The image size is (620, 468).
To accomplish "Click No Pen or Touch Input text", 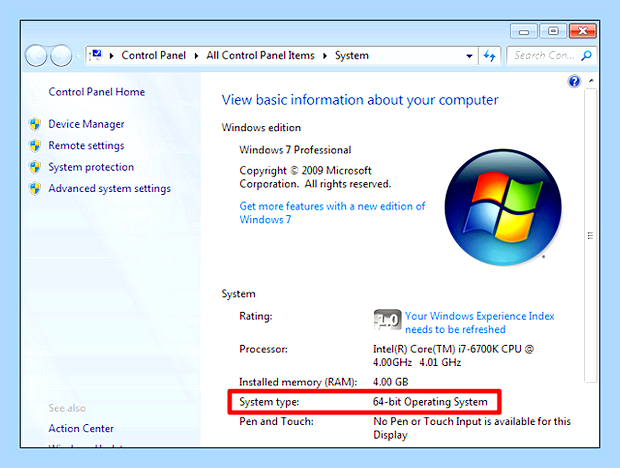I will [x=472, y=428].
